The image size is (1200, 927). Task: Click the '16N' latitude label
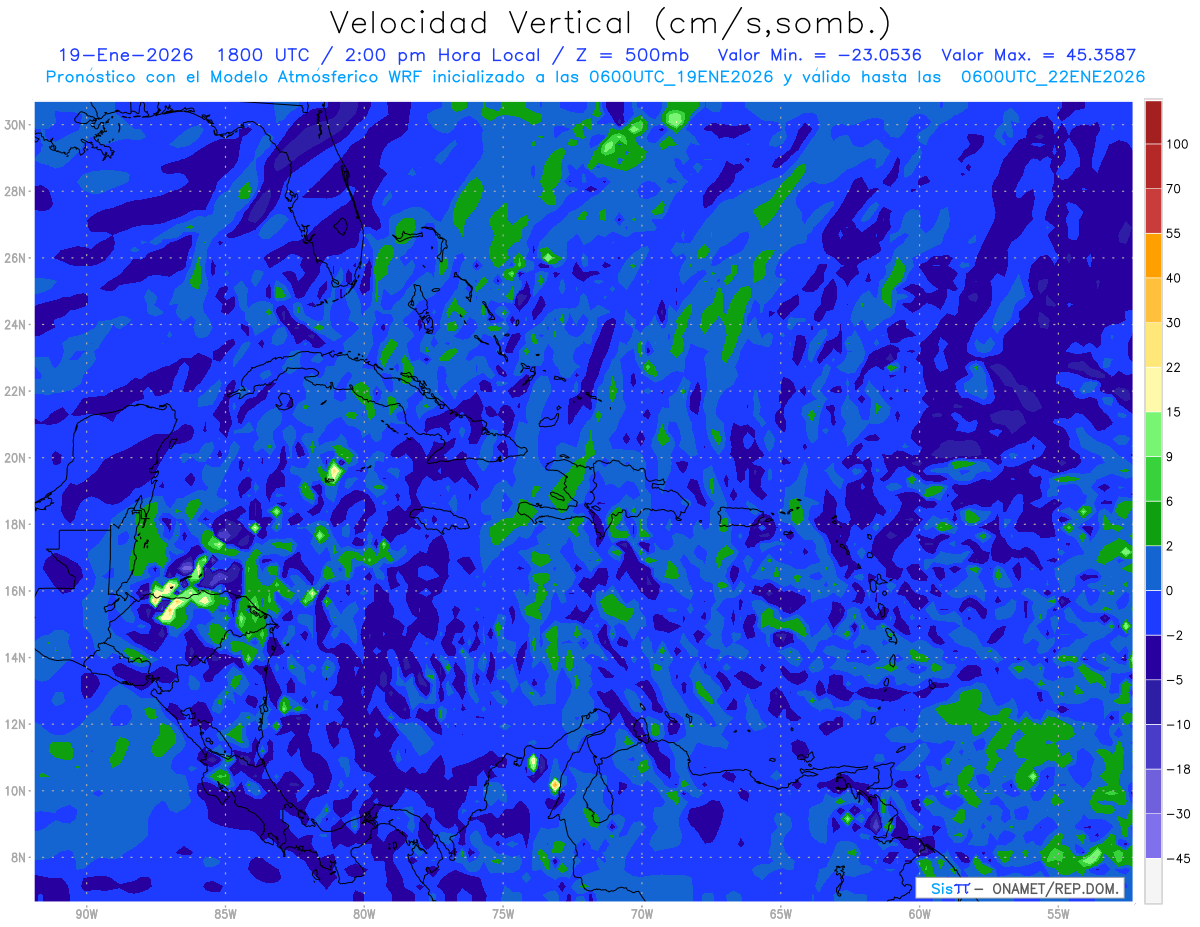[17, 591]
